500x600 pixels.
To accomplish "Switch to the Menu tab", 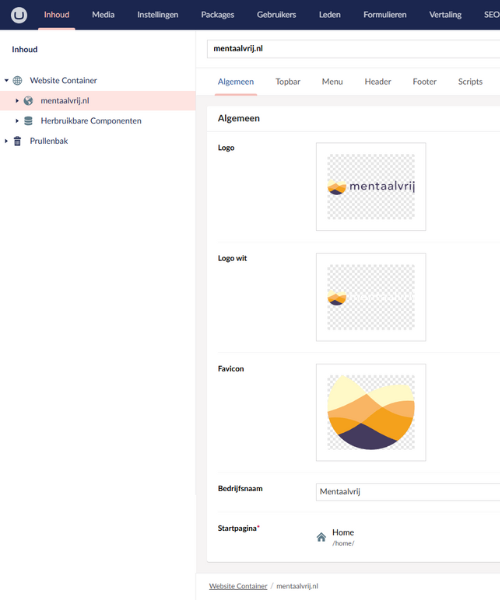I will tap(332, 82).
